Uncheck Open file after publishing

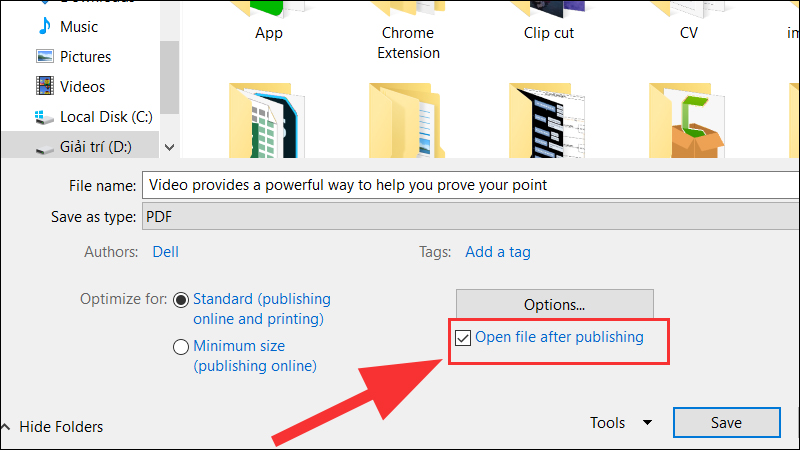tap(463, 338)
